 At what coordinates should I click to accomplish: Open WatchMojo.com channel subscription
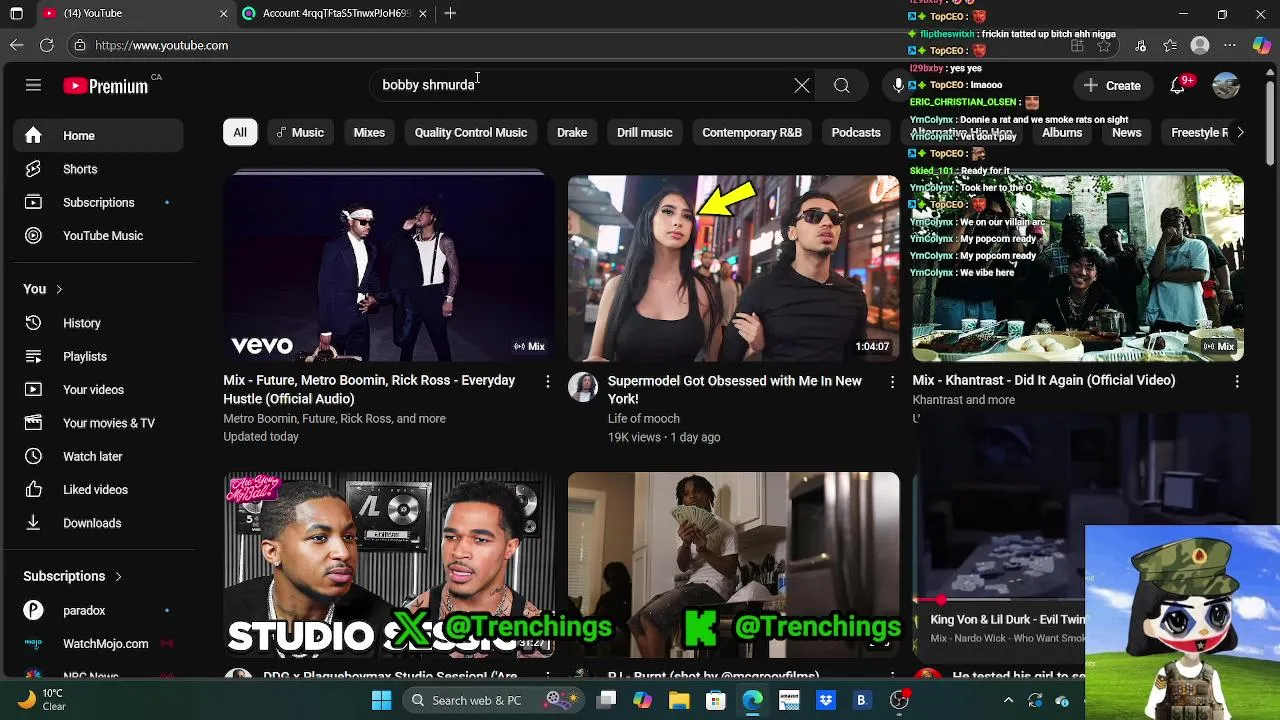(98, 644)
